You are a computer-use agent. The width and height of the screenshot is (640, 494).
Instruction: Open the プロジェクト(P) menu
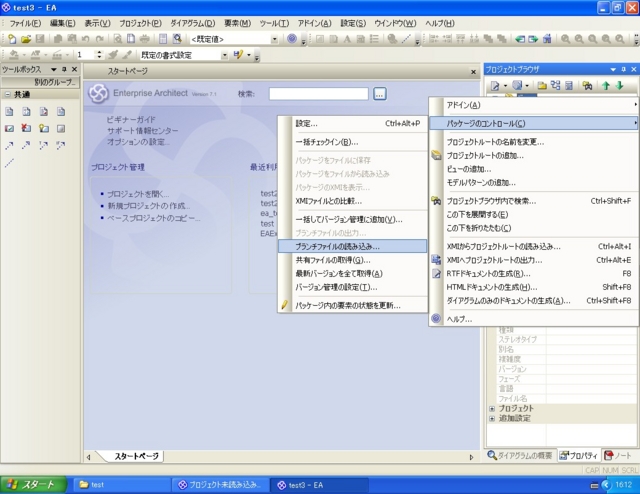click(x=140, y=23)
